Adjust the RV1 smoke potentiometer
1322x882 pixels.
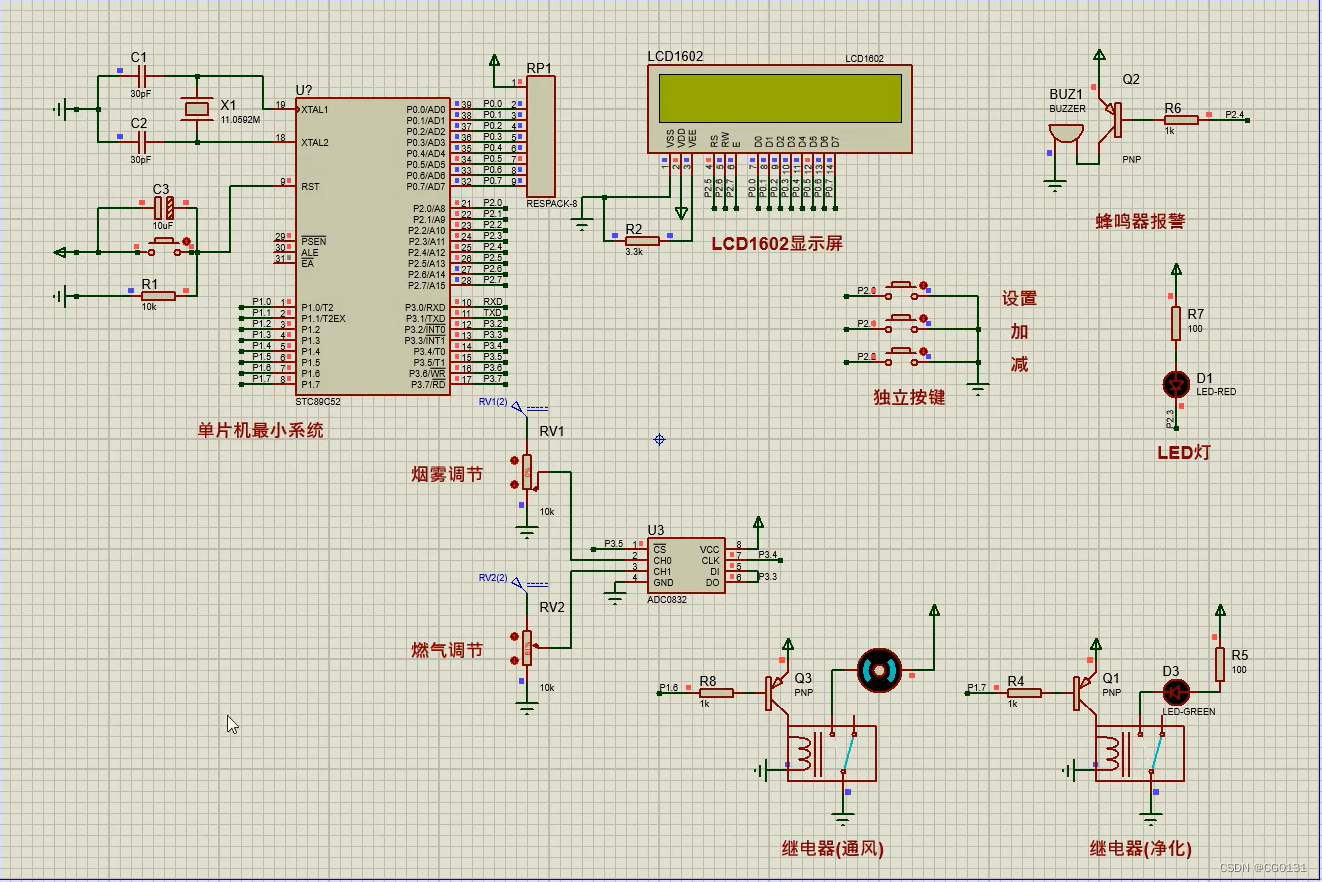(x=527, y=473)
